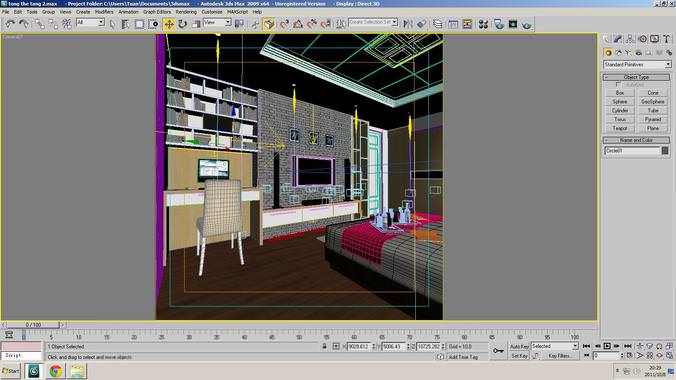
Task: Click the Teapot primitive button
Action: pyautogui.click(x=620, y=128)
